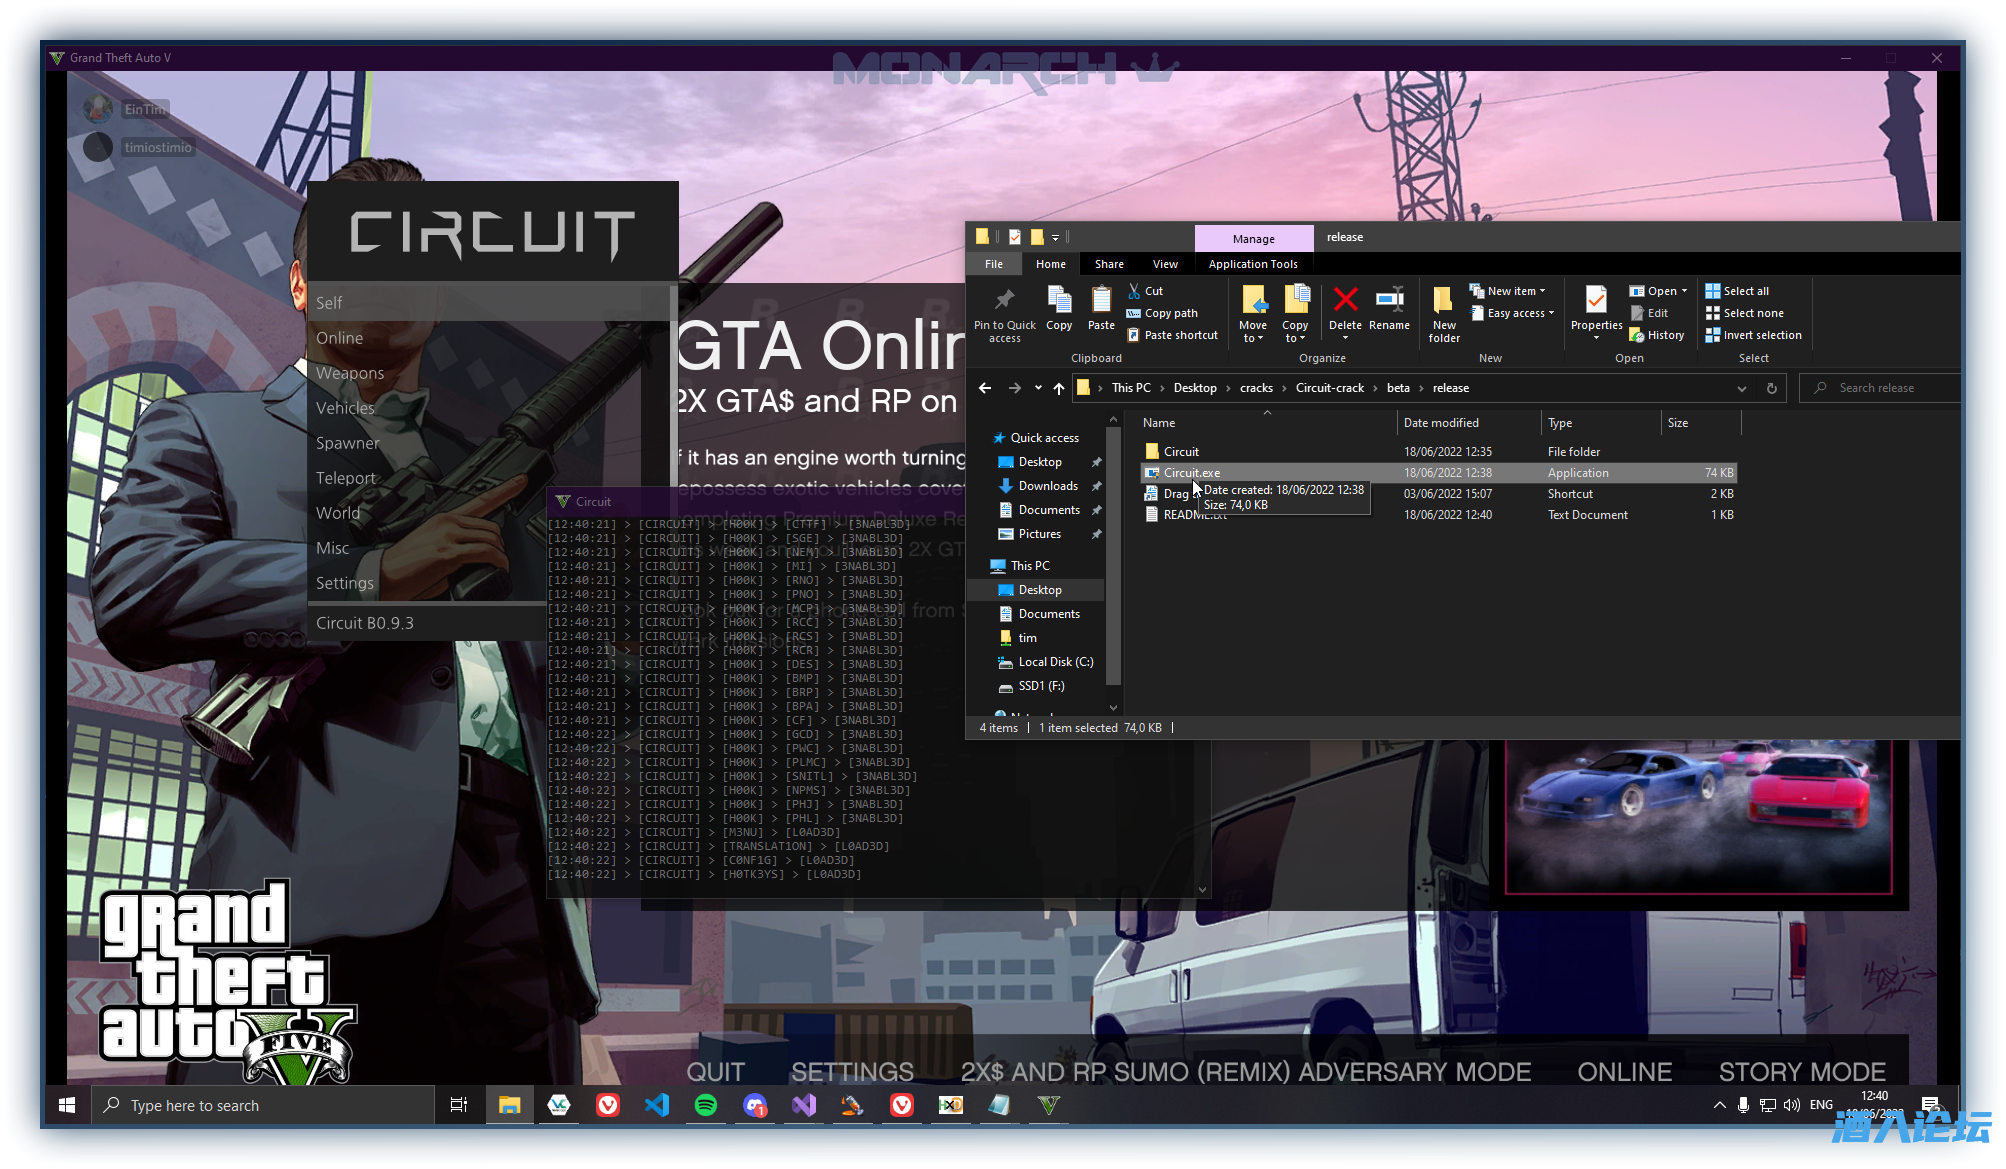Open Visual Studio purple taskbar icon
2006x1169 pixels.
click(x=804, y=1105)
